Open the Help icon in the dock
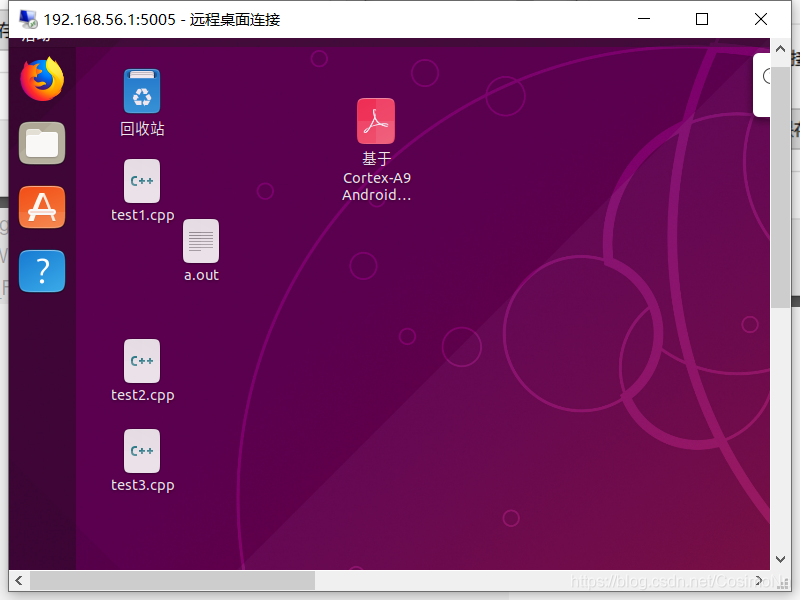 (42, 271)
